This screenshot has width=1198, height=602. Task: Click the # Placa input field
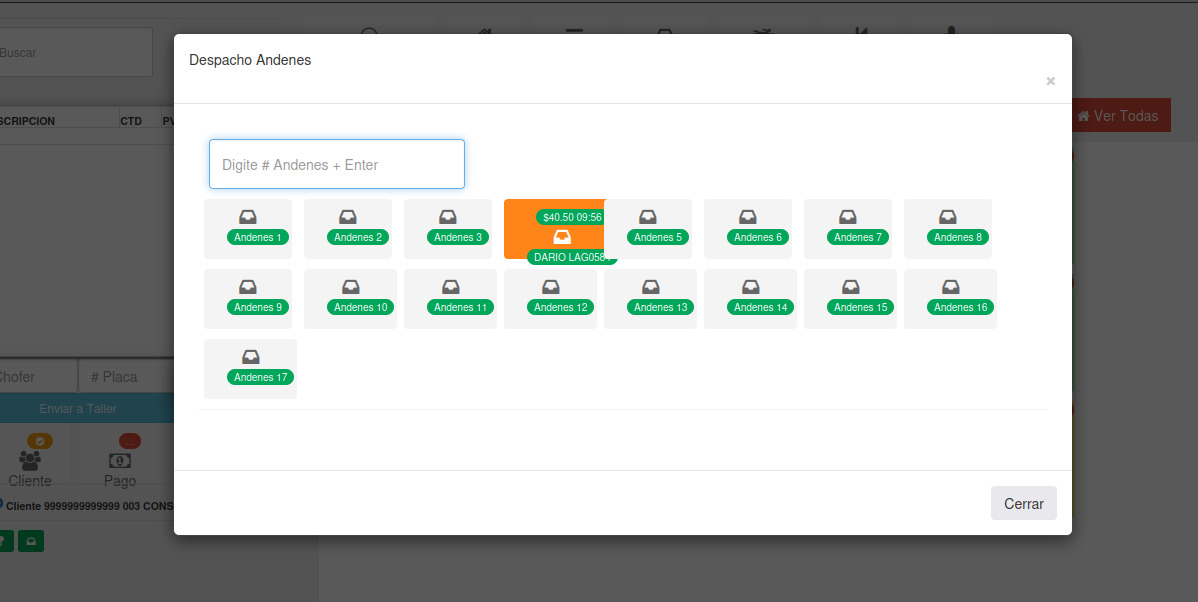pyautogui.click(x=126, y=377)
